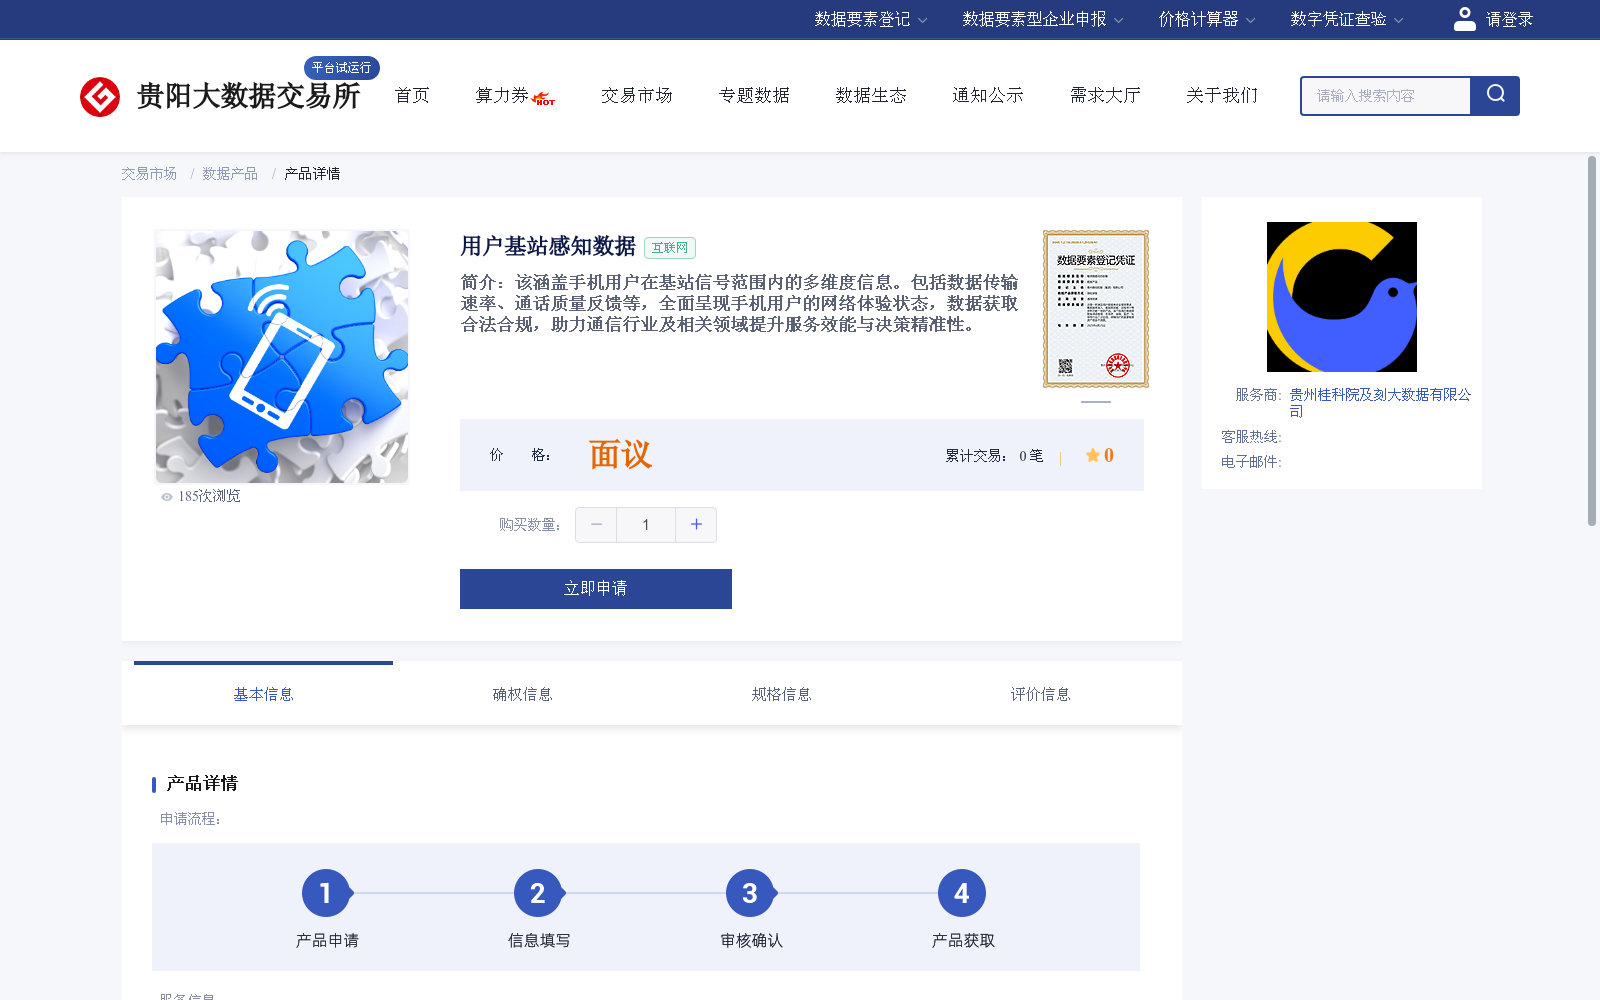The height and width of the screenshot is (1000, 1600).
Task: Click the step 2 circle 信息填写
Action: (x=538, y=893)
